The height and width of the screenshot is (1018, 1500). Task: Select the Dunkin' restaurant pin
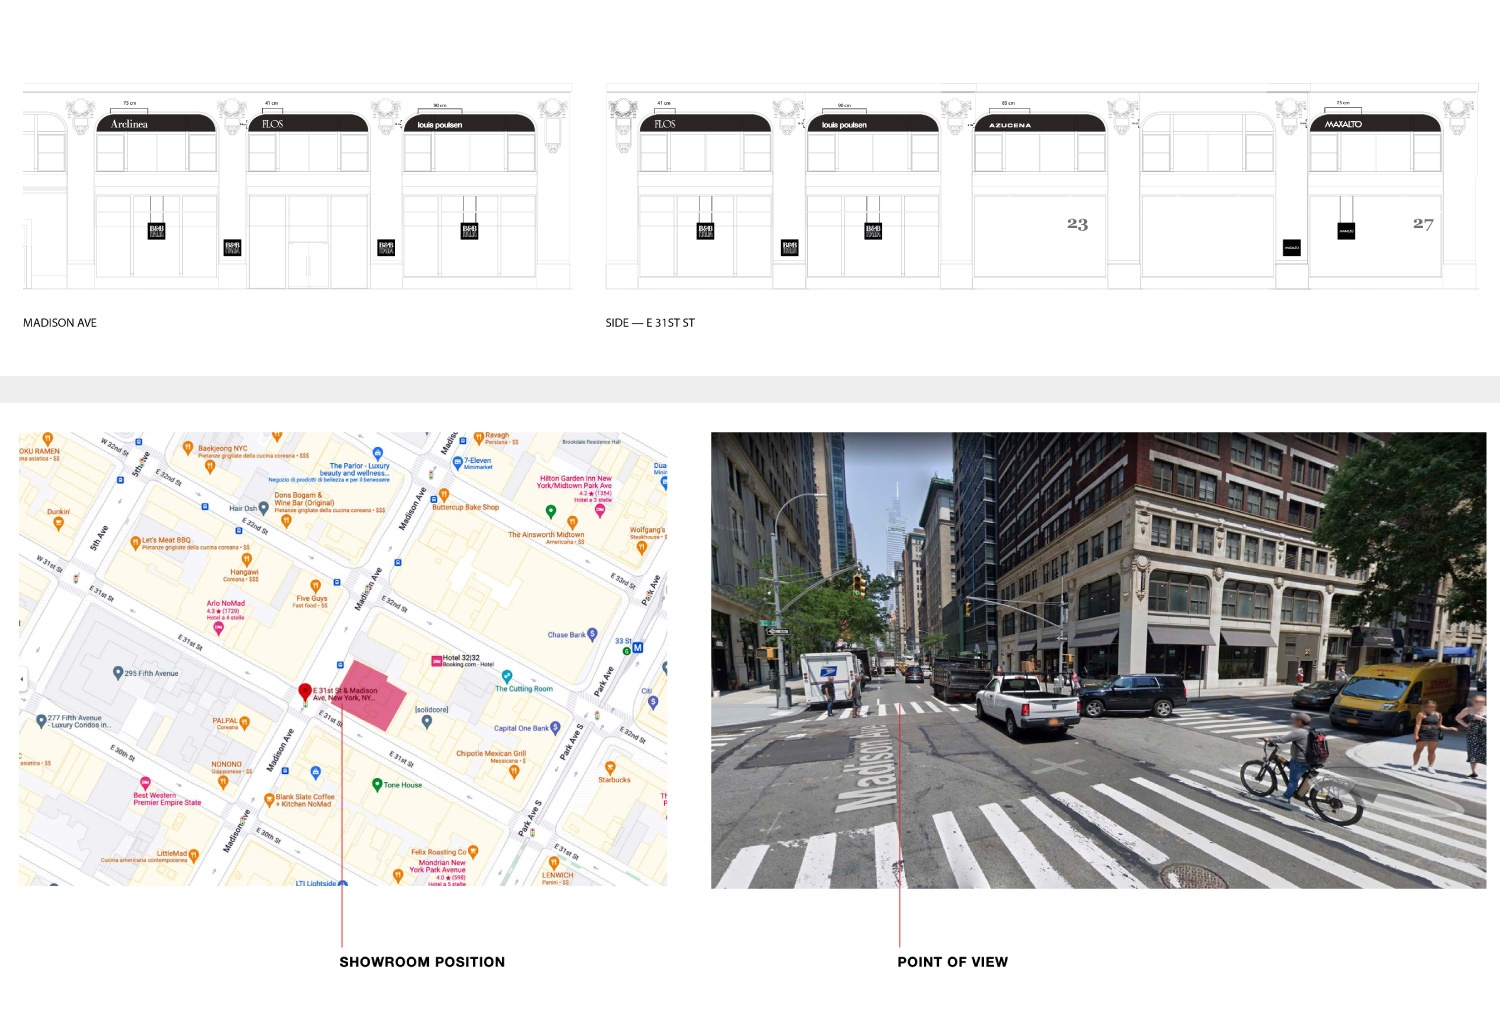pos(58,522)
